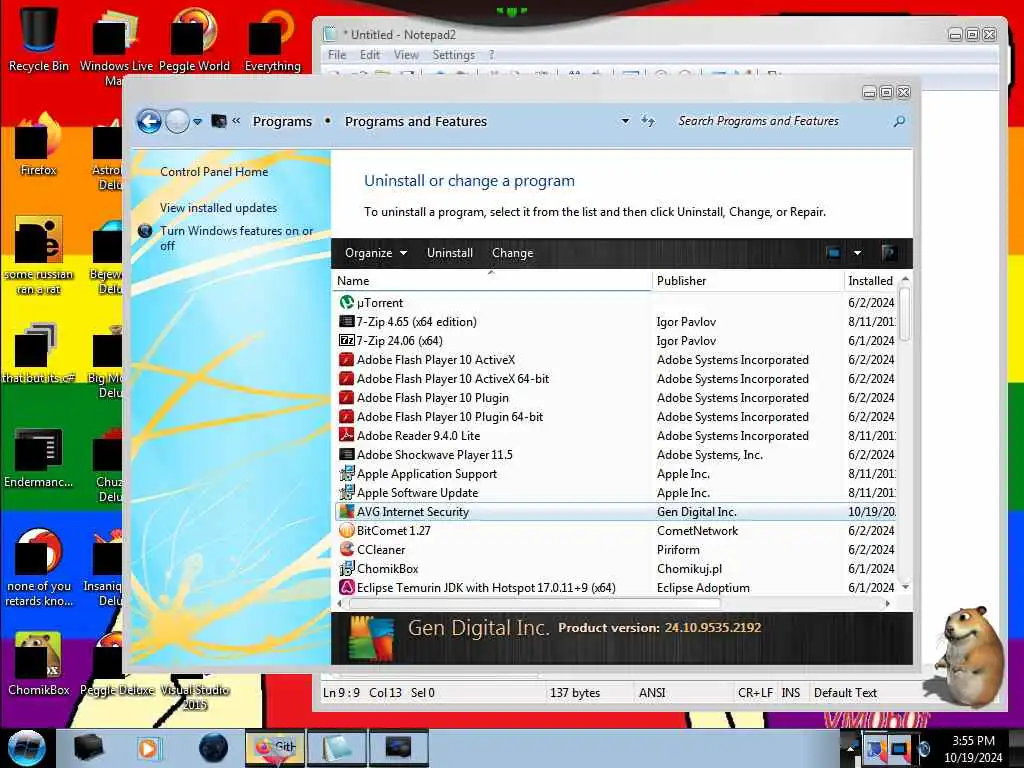This screenshot has height=768, width=1024.
Task: Click the horizontal scrollbar of program list
Action: 536,603
